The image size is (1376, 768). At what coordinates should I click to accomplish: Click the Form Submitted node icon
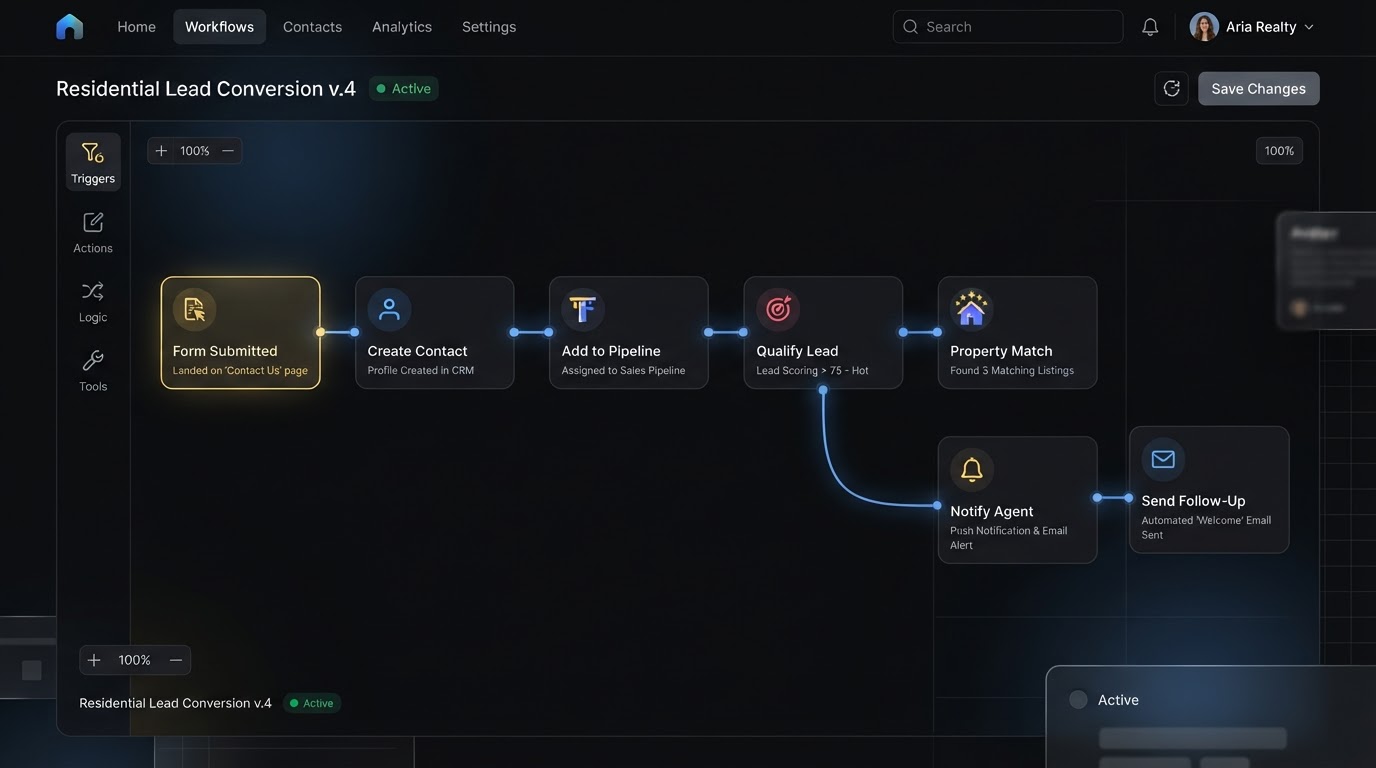[x=194, y=309]
